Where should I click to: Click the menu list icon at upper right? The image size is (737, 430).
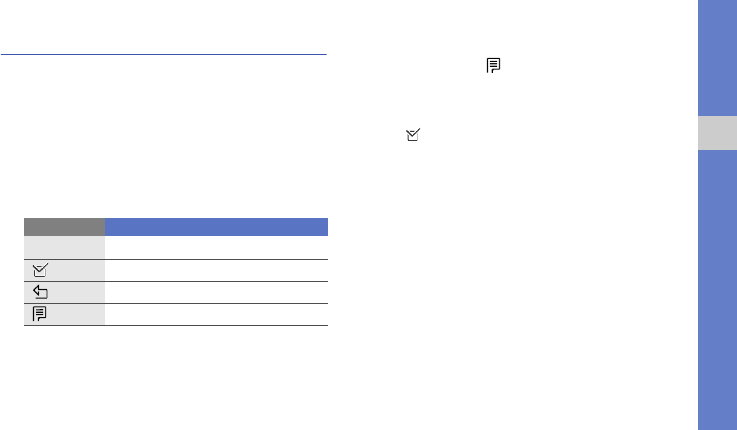(x=492, y=66)
